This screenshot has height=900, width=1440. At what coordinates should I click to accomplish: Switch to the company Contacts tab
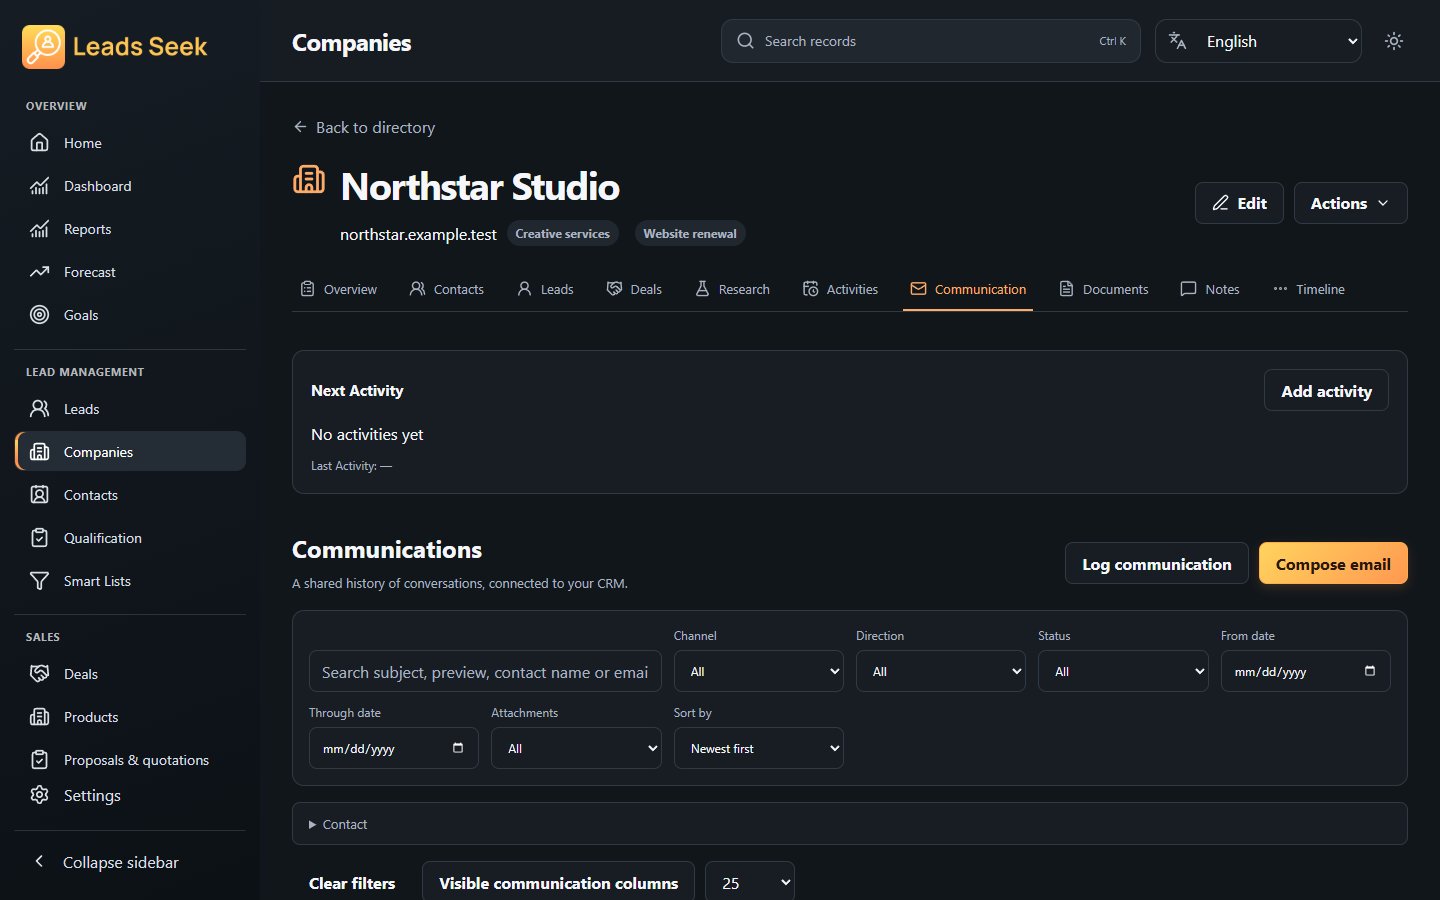point(447,289)
